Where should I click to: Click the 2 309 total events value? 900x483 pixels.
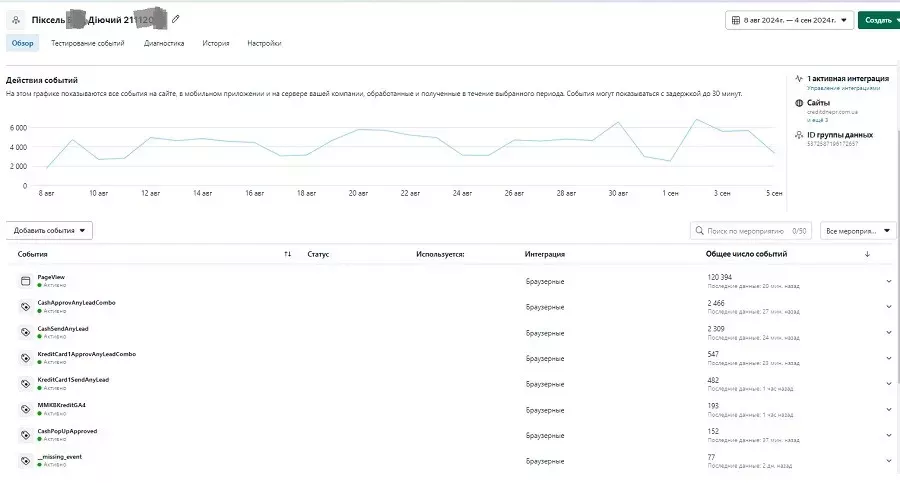coord(716,329)
